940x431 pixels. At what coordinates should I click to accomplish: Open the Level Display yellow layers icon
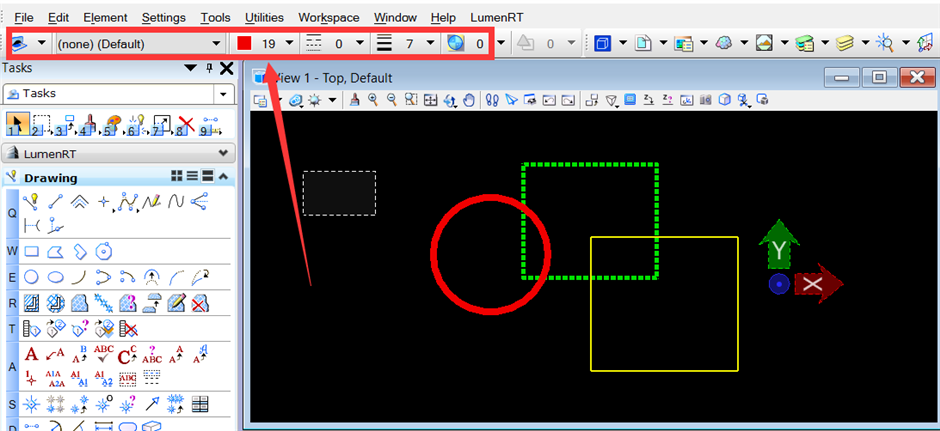[844, 43]
